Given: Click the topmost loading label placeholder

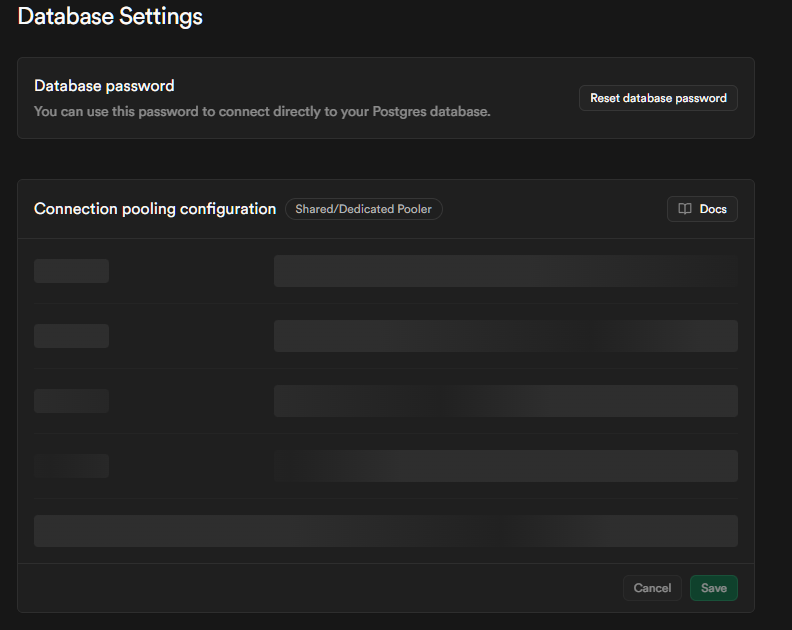Looking at the screenshot, I should tap(71, 271).
